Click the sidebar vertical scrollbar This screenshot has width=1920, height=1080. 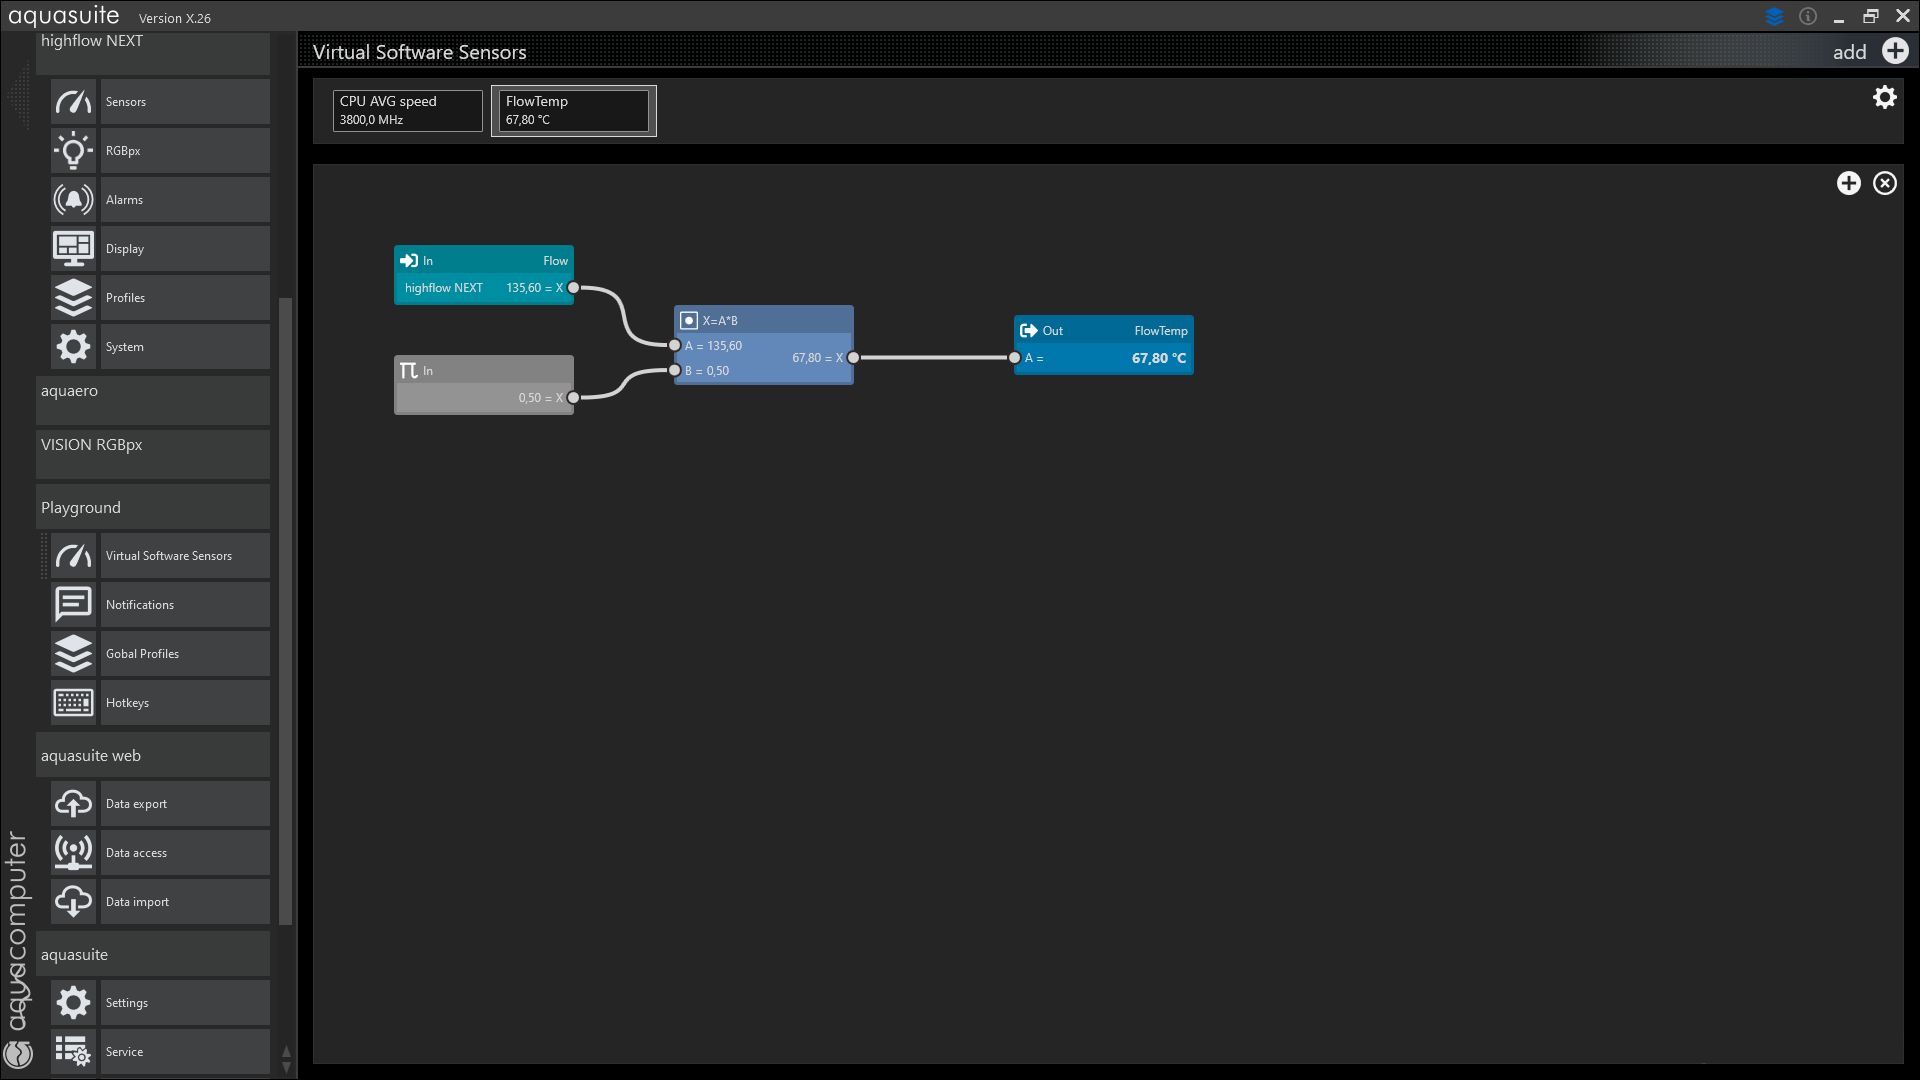coord(286,610)
